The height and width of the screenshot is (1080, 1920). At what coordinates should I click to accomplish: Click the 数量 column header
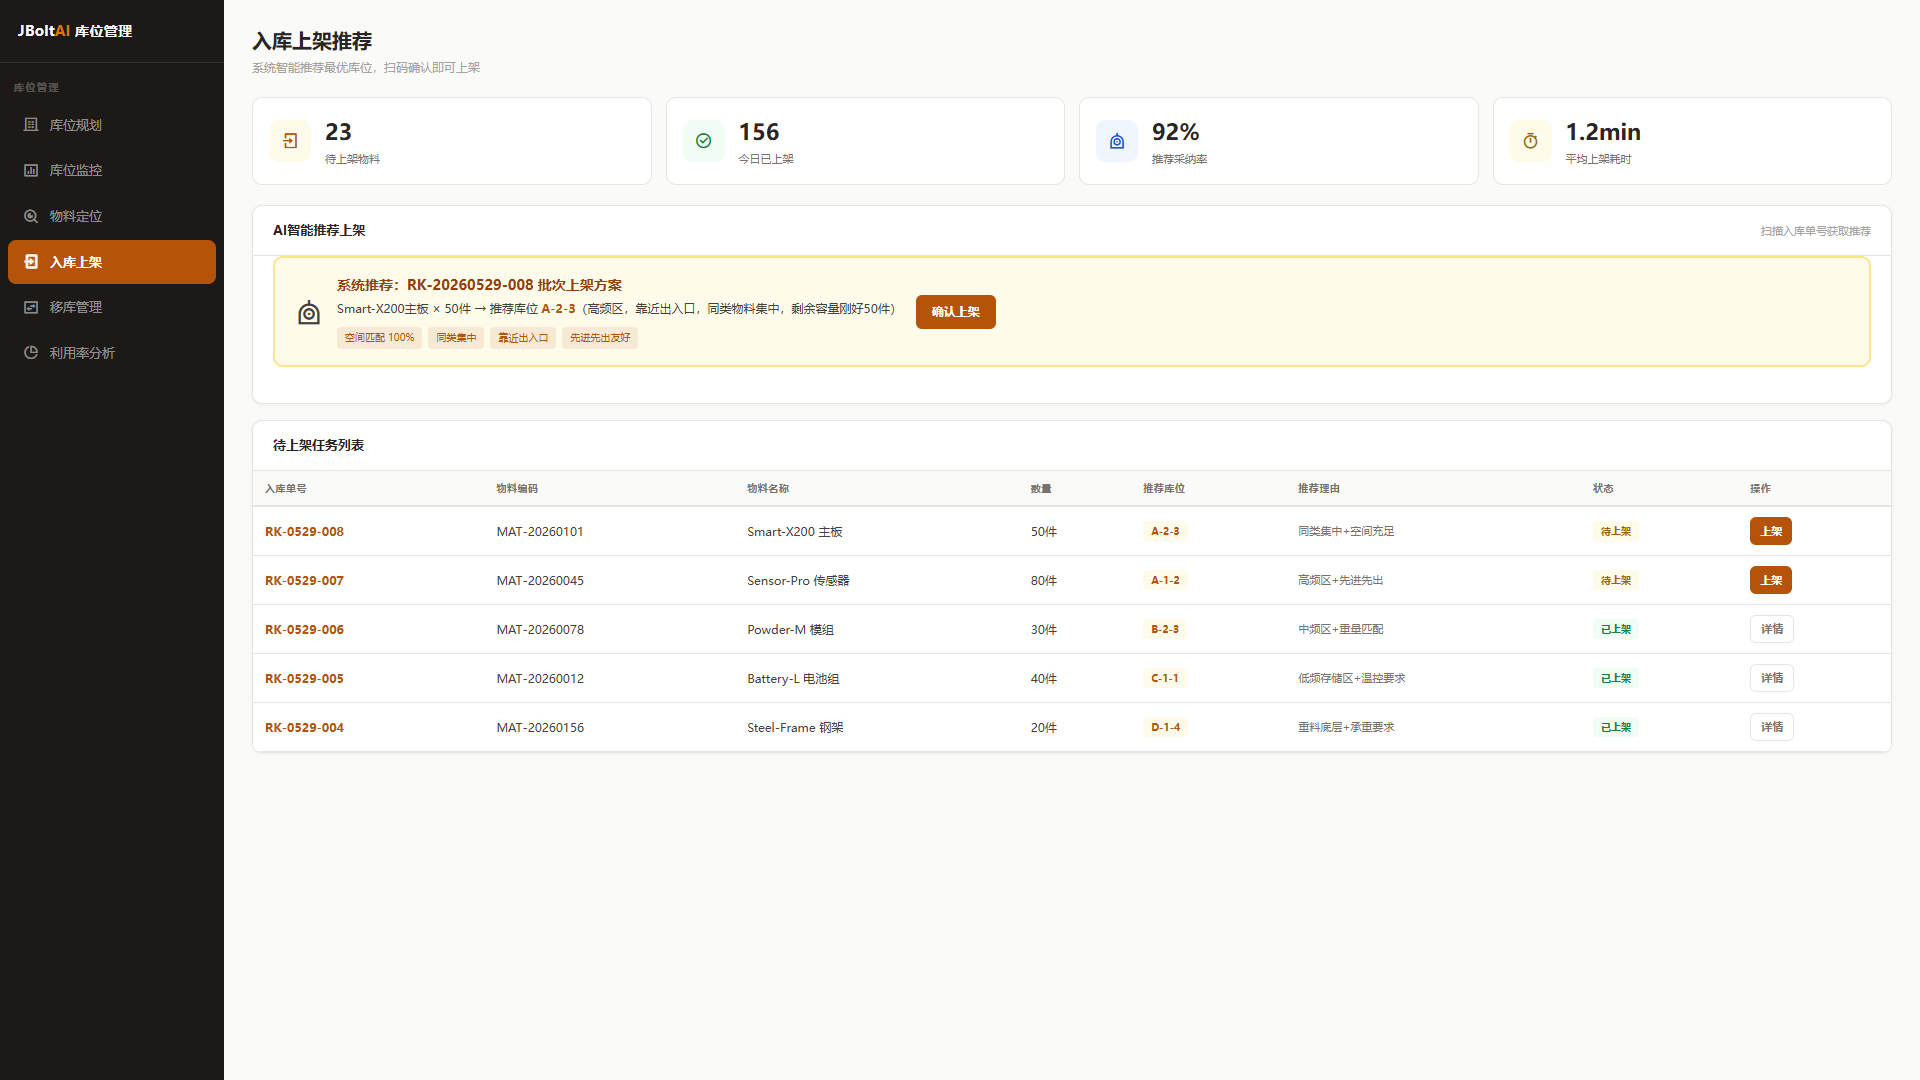pos(1041,489)
